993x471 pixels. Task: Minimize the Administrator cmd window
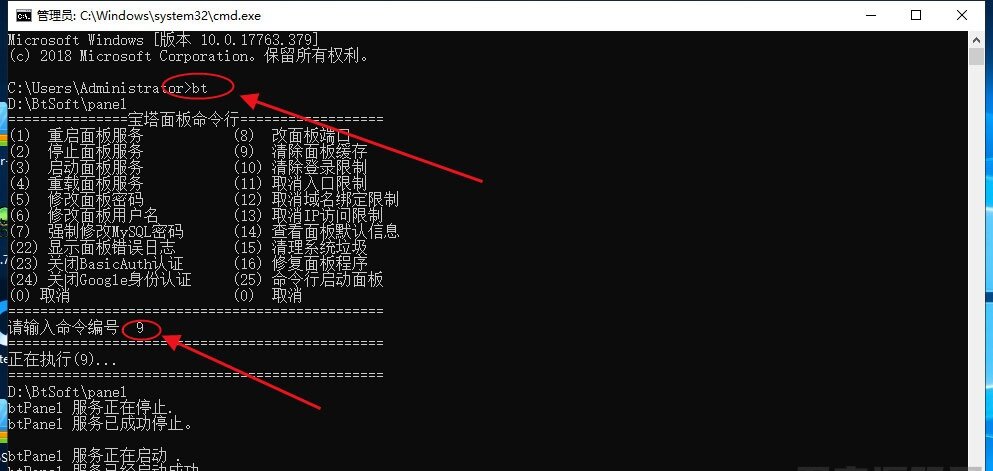click(x=870, y=16)
